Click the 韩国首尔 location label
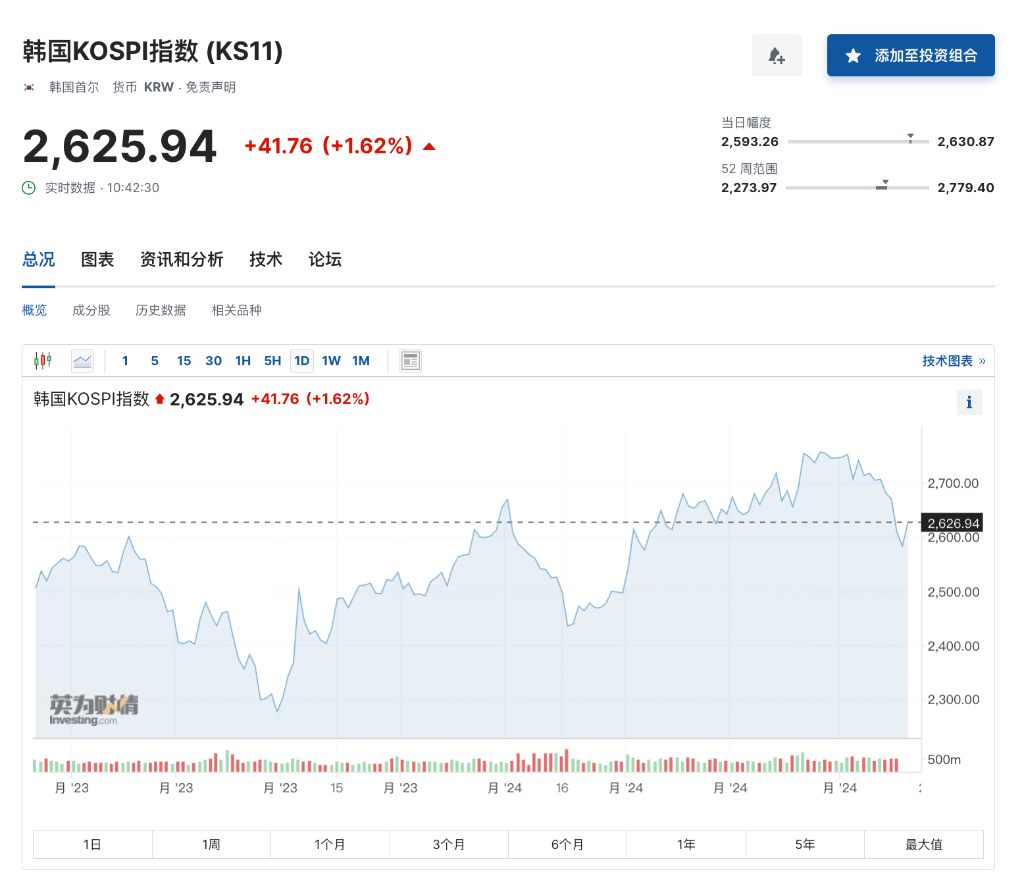This screenshot has width=1024, height=879. [74, 87]
